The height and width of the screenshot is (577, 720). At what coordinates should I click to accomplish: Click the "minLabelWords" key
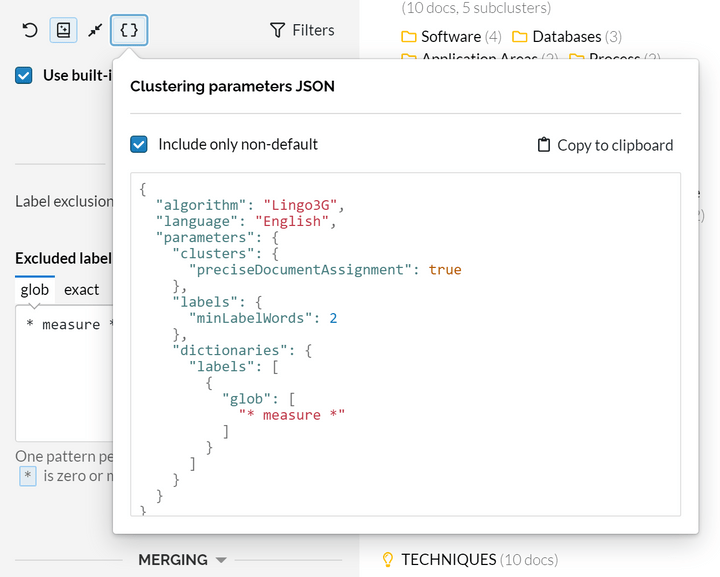(x=251, y=318)
